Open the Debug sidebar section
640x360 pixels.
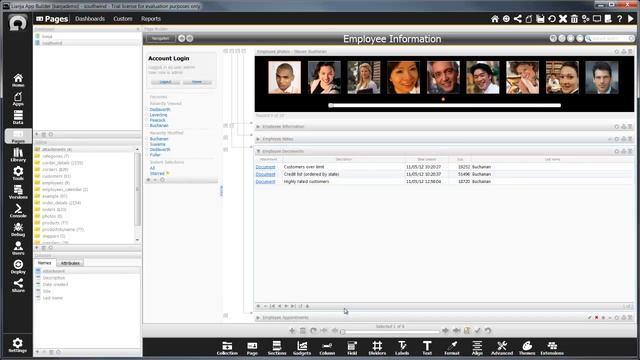point(18,230)
